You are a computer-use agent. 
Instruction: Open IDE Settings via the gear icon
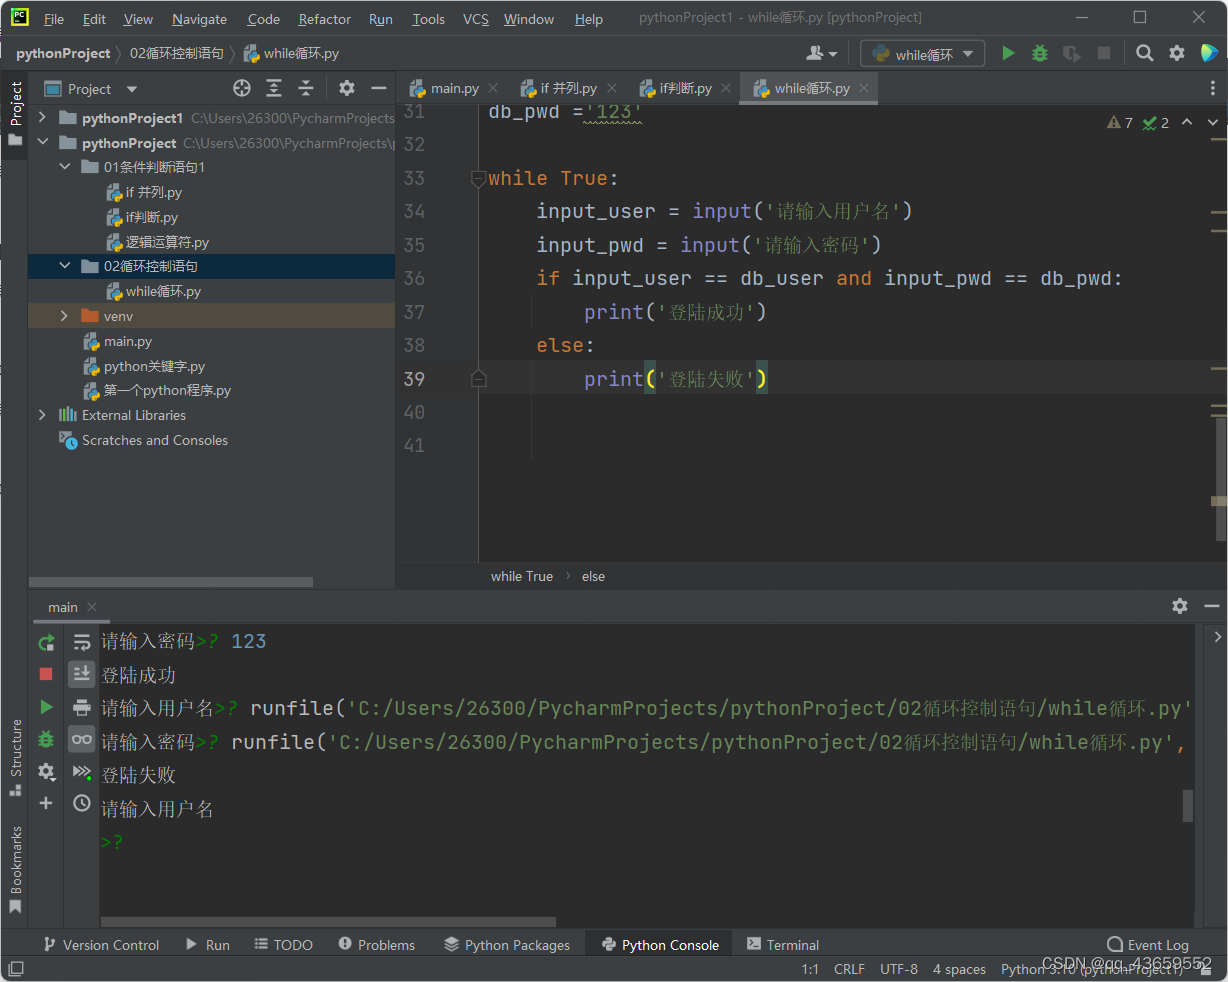coord(1177,53)
